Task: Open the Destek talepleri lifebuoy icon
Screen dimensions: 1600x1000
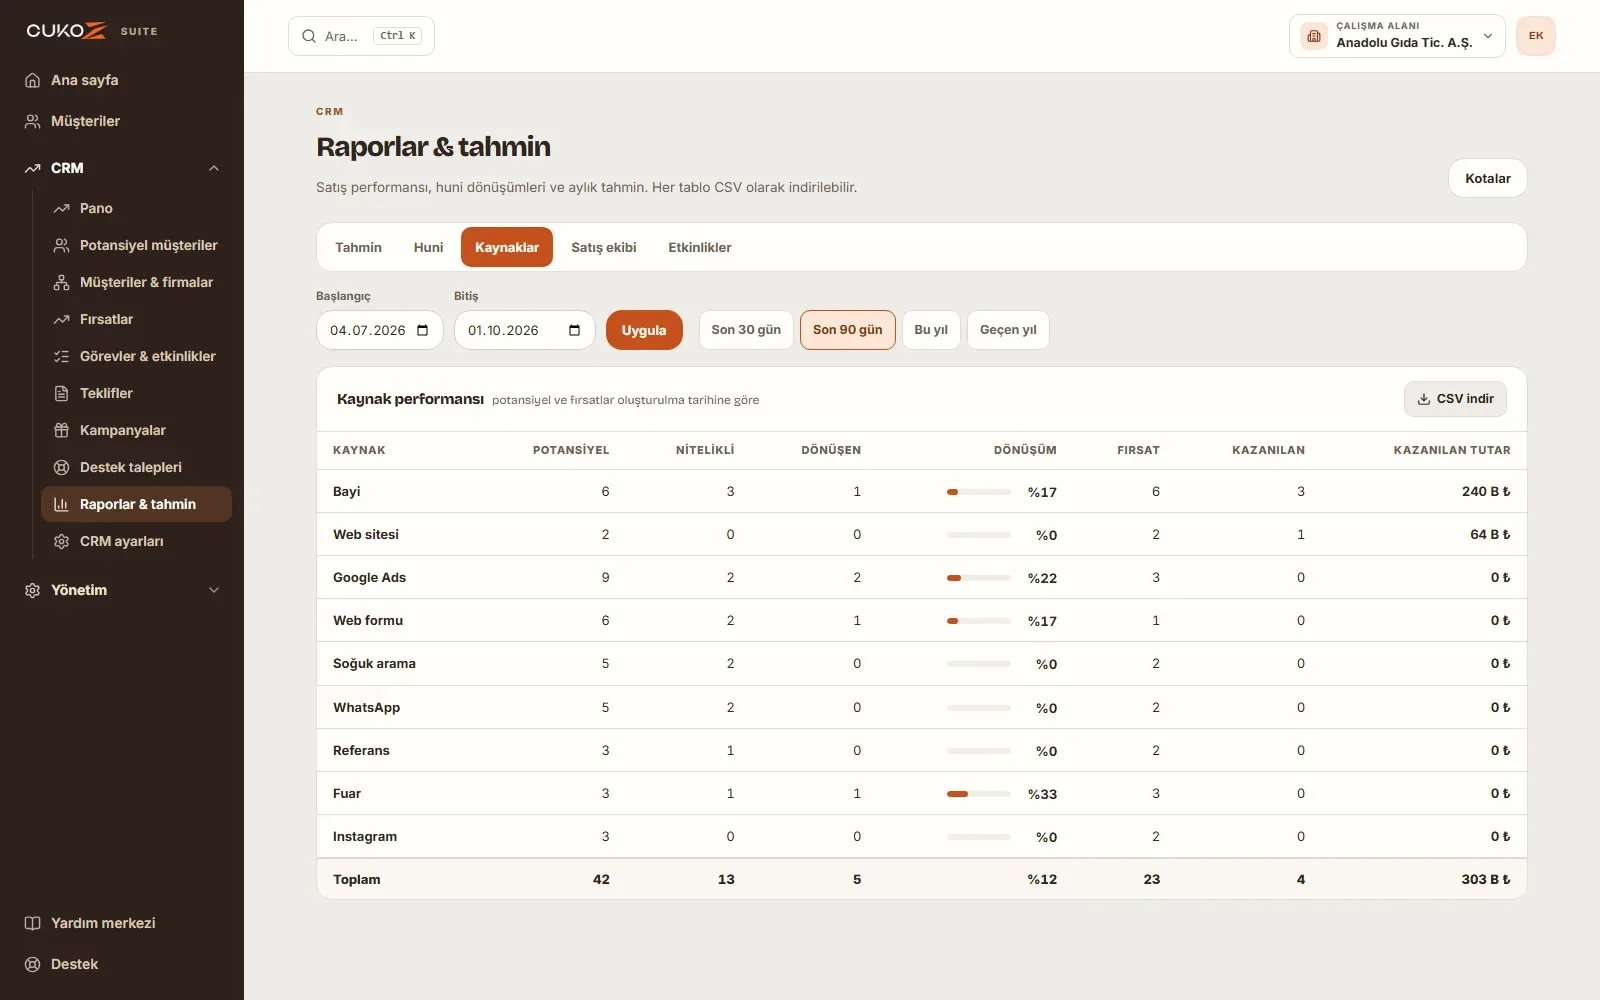Action: point(61,467)
